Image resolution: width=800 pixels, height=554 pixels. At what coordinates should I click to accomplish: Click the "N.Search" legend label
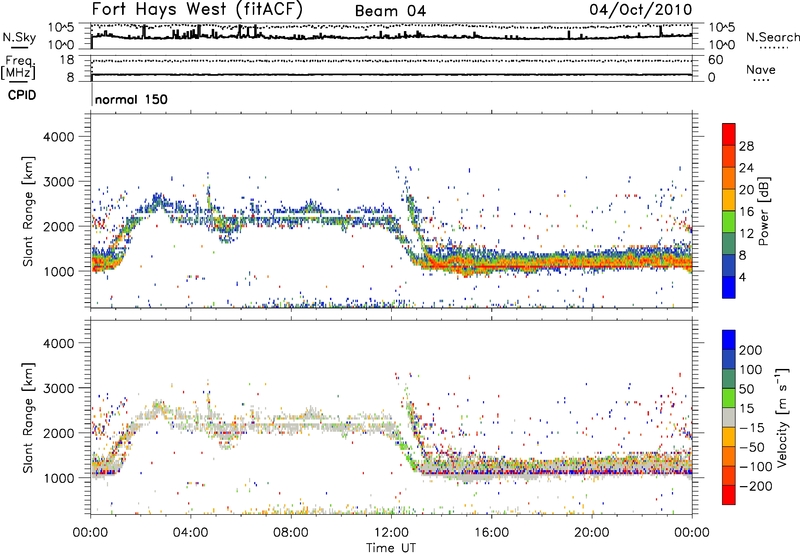[773, 37]
